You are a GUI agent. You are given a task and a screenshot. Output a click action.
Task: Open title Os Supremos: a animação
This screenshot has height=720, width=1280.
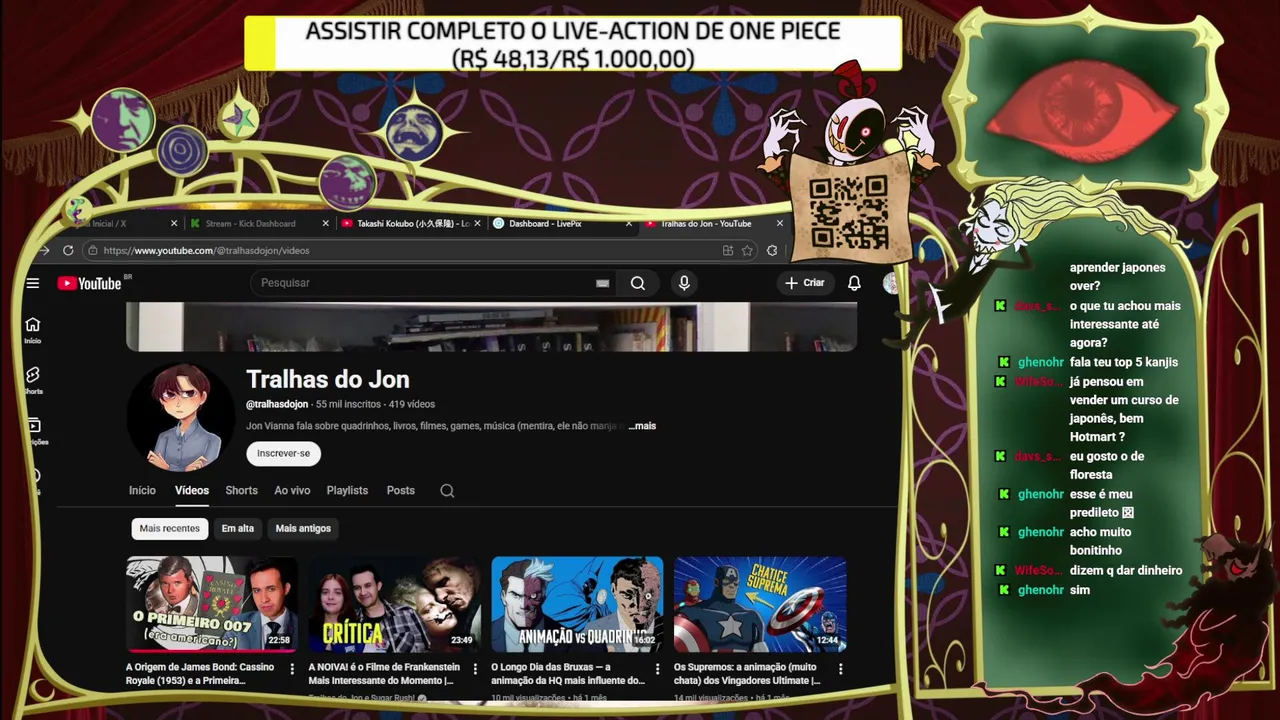[747, 674]
